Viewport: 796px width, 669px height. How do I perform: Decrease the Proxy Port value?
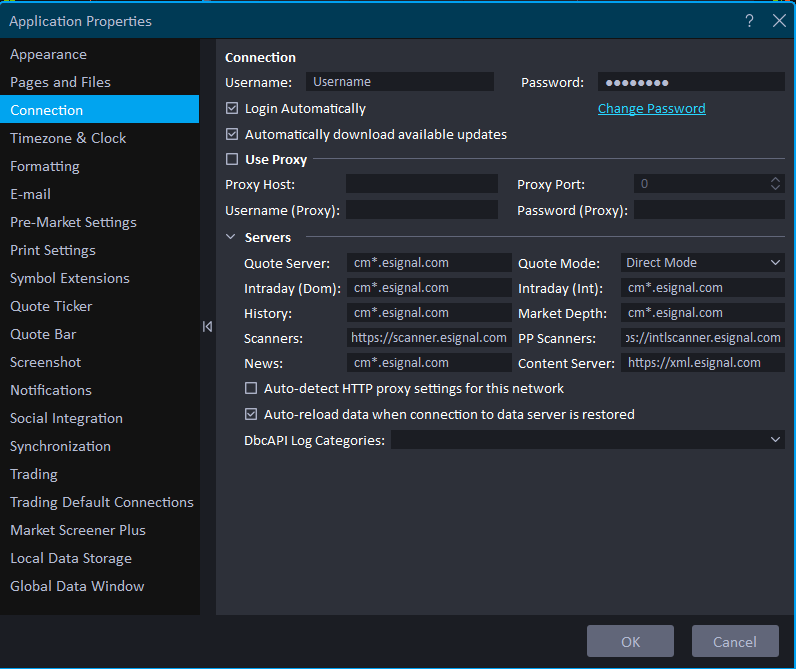click(x=775, y=187)
